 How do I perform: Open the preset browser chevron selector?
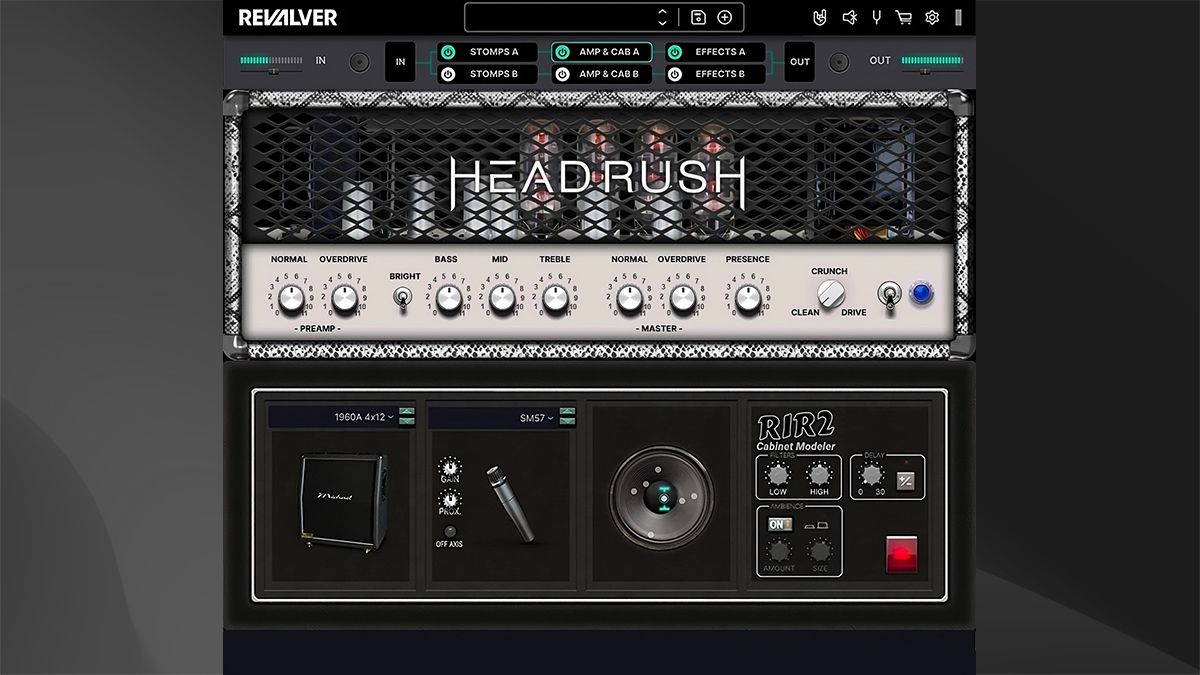(x=662, y=17)
